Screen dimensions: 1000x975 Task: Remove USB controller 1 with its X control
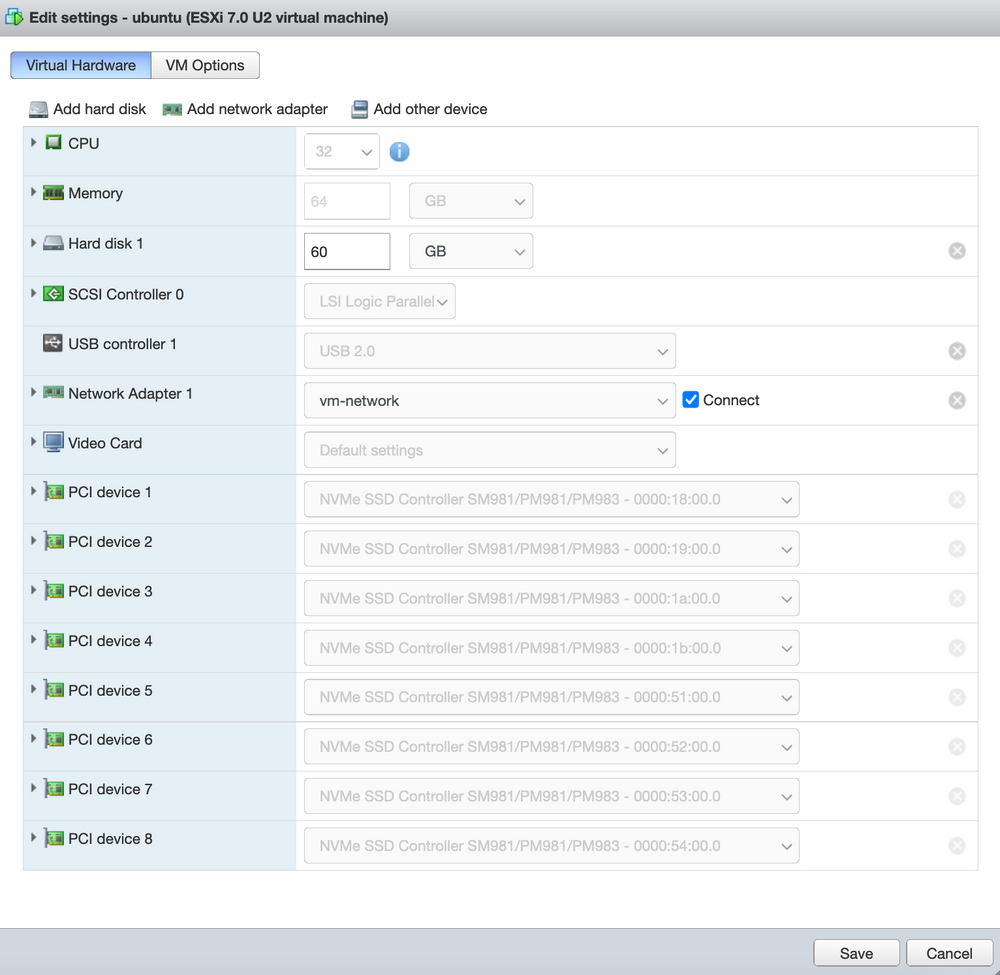tap(956, 350)
